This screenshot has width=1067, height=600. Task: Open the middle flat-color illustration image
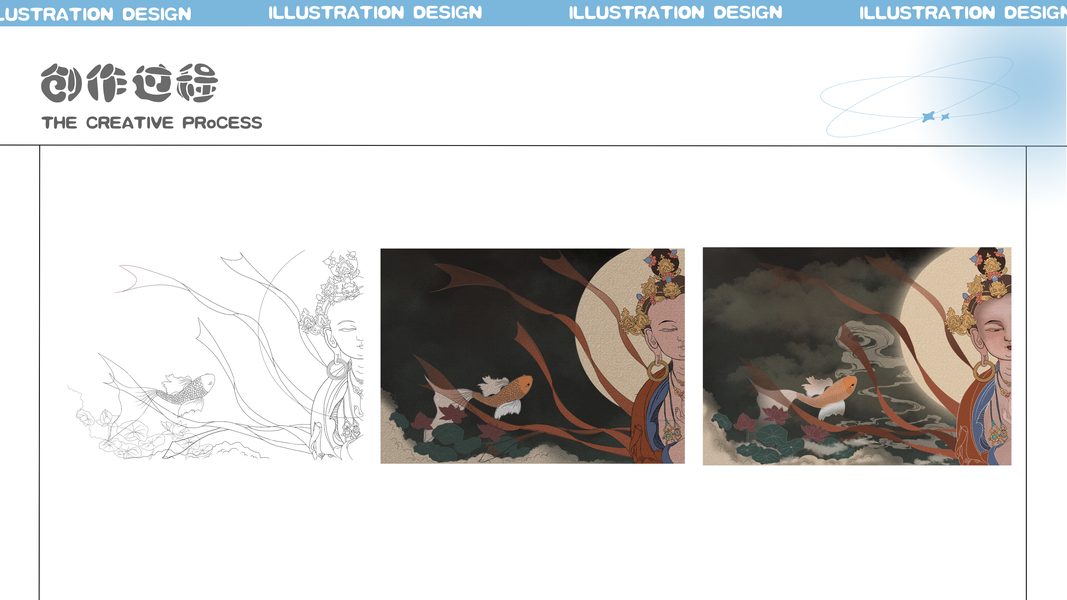pyautogui.click(x=532, y=356)
